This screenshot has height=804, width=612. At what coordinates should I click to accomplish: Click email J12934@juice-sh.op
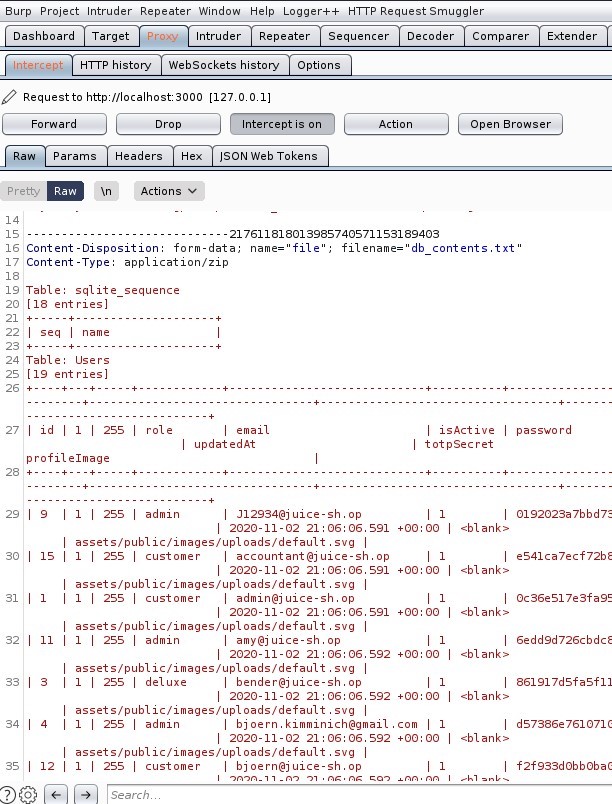click(299, 514)
